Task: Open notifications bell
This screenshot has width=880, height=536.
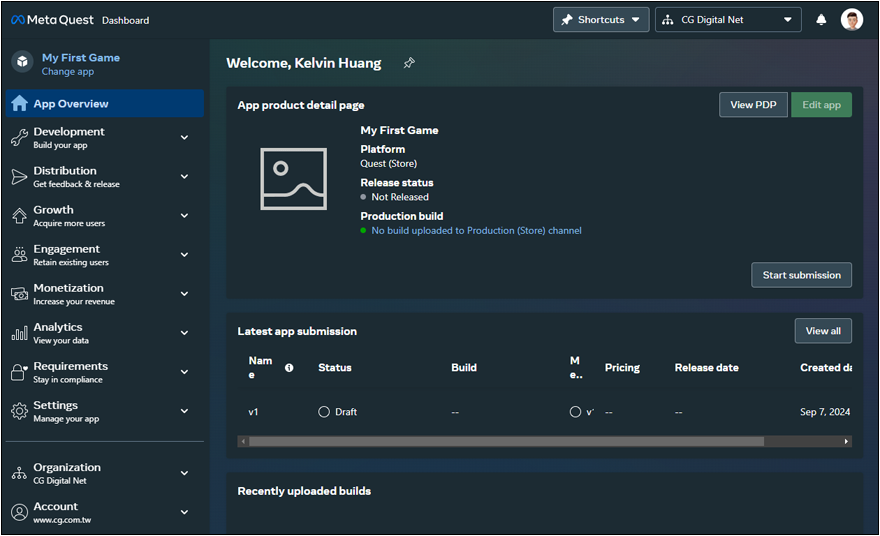Action: point(821,20)
